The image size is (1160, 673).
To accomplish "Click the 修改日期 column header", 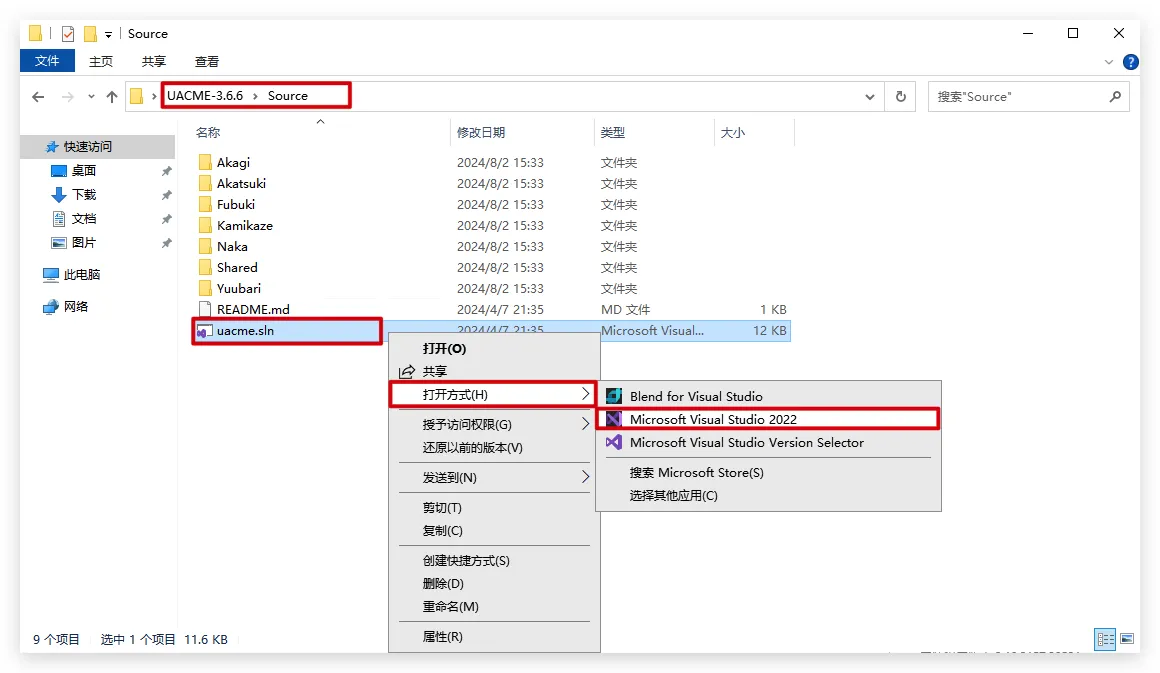I will click(x=481, y=132).
